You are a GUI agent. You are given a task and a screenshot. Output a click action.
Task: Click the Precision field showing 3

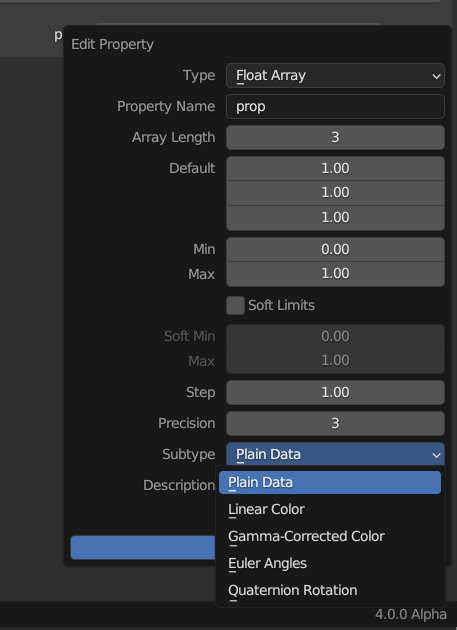[335, 423]
